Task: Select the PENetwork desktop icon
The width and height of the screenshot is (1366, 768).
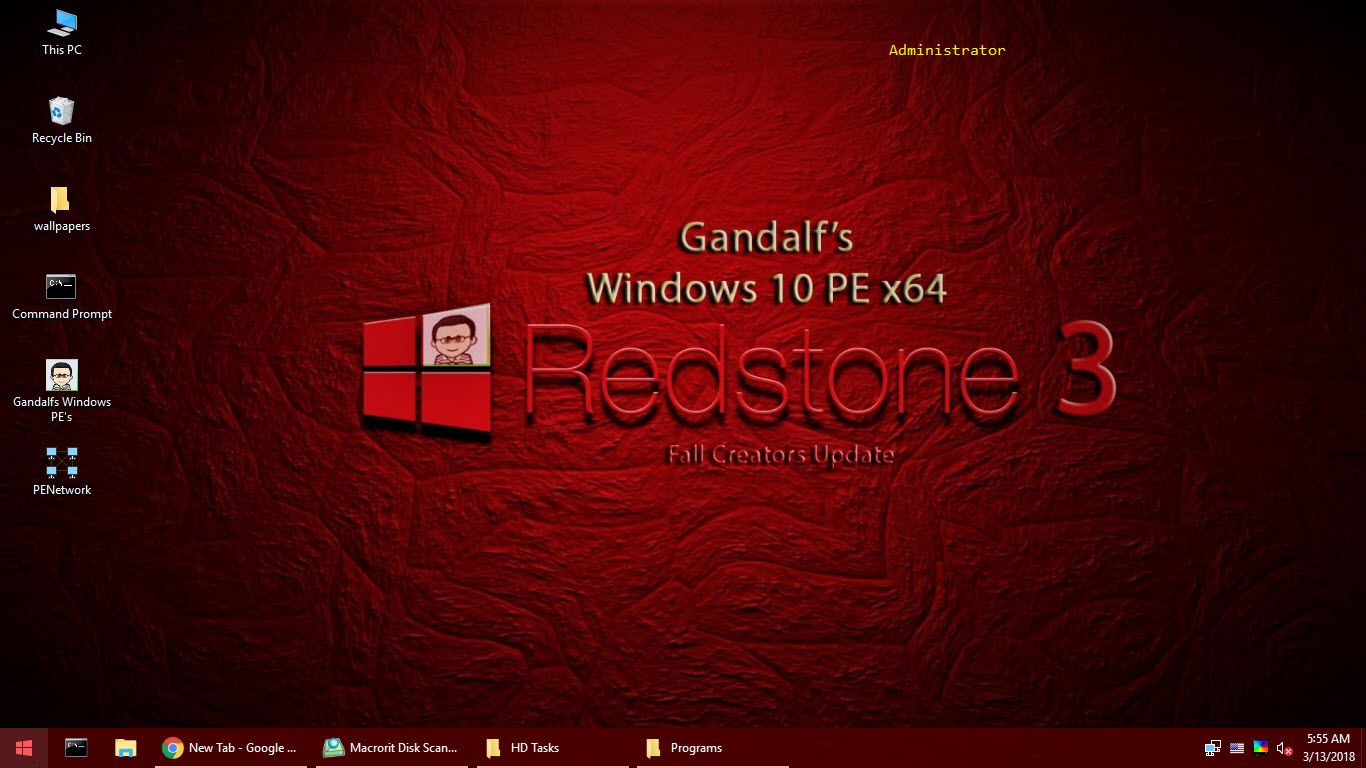Action: (62, 472)
